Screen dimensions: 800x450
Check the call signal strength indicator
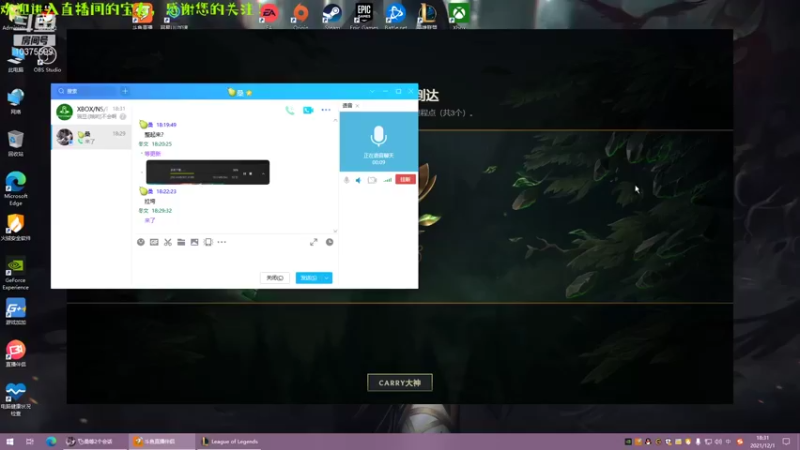pos(388,180)
